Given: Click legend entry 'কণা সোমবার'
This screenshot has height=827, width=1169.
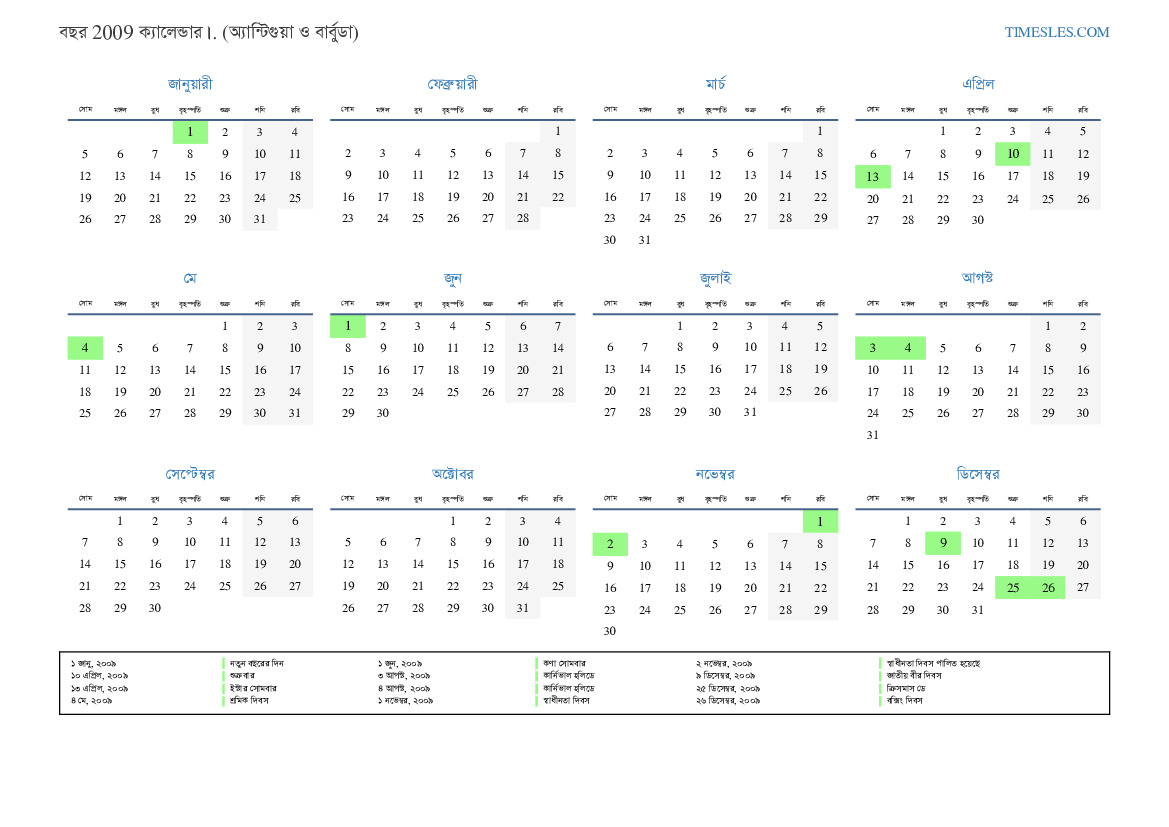Looking at the screenshot, I should click(x=564, y=663).
